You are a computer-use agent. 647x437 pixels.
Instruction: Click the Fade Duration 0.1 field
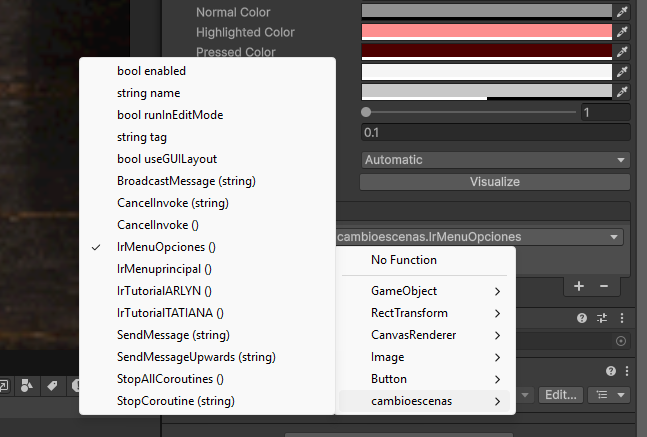click(495, 132)
